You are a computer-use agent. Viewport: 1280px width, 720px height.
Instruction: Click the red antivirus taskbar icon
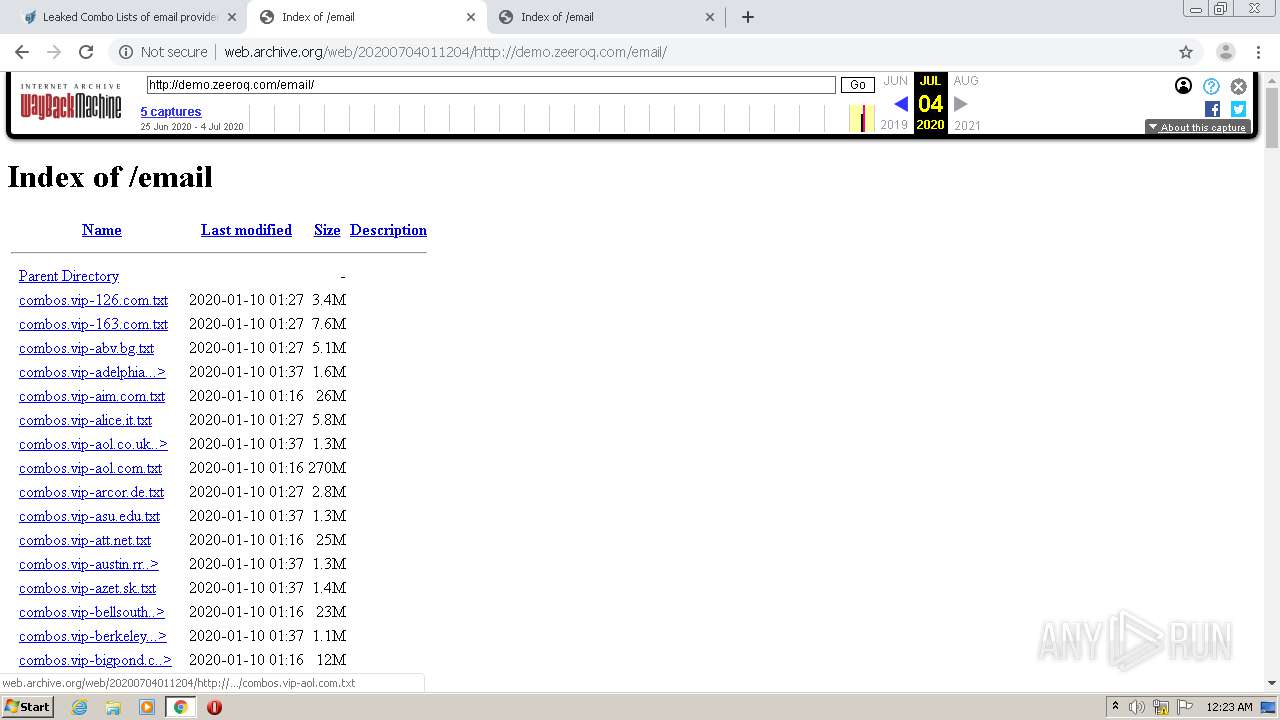214,707
